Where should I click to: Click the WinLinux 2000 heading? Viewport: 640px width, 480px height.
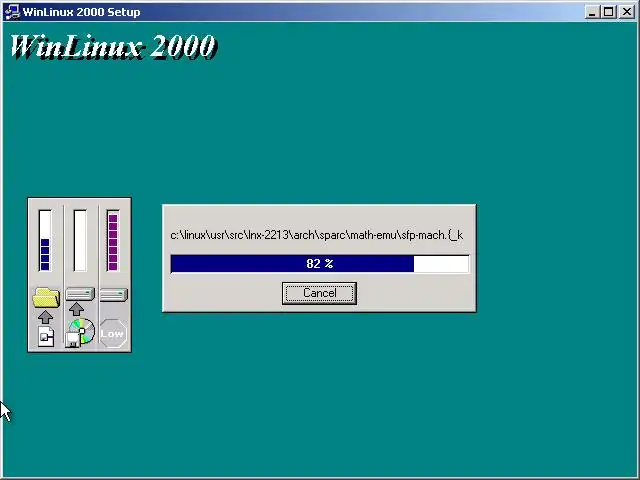coord(113,47)
